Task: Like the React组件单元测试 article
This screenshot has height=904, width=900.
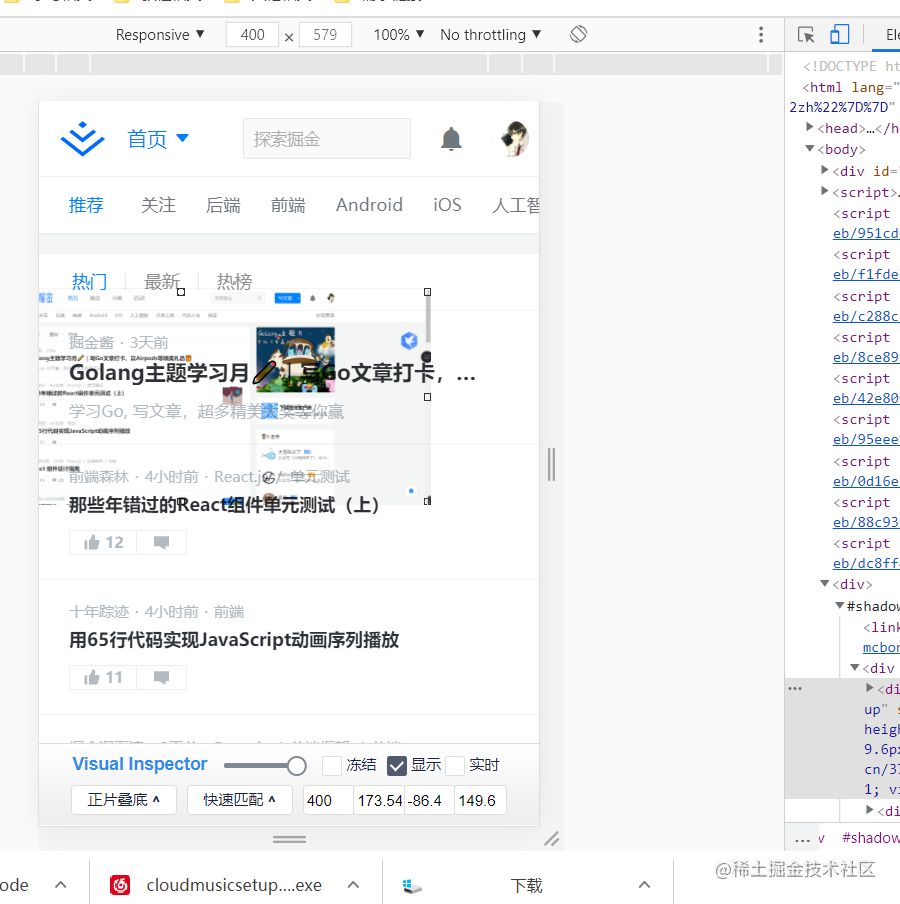Action: [x=103, y=543]
